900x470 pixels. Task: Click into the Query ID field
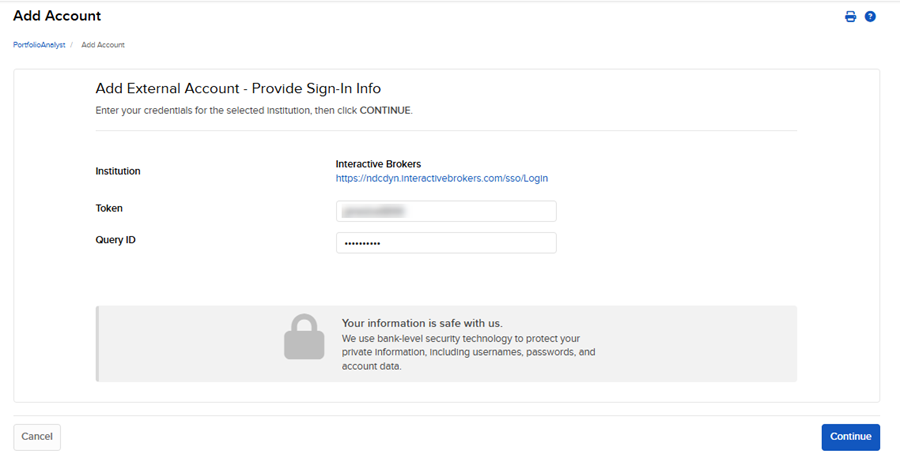click(446, 243)
